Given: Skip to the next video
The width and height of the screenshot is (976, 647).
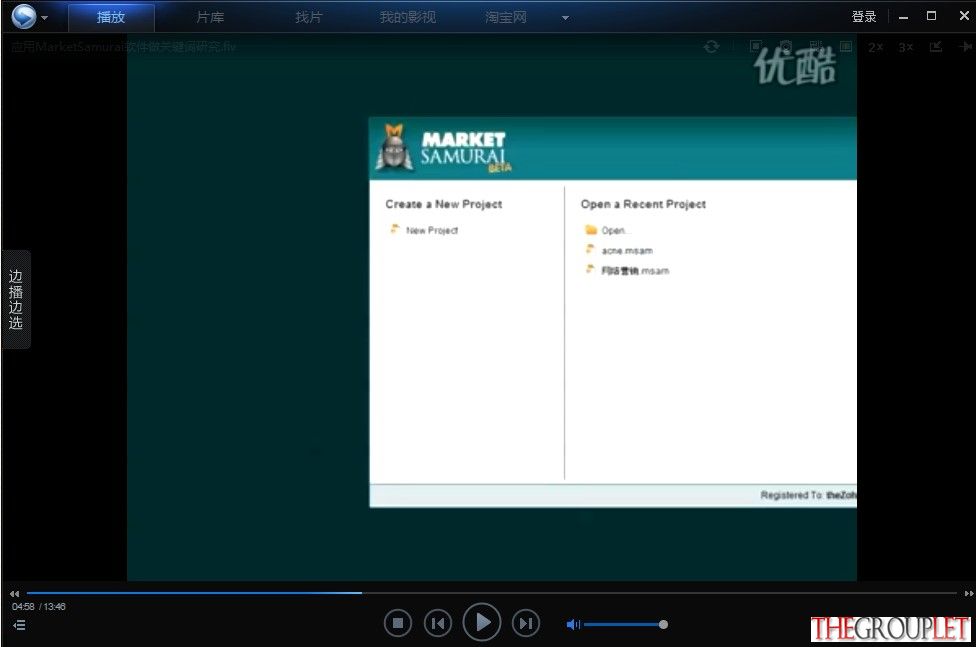Looking at the screenshot, I should [526, 623].
